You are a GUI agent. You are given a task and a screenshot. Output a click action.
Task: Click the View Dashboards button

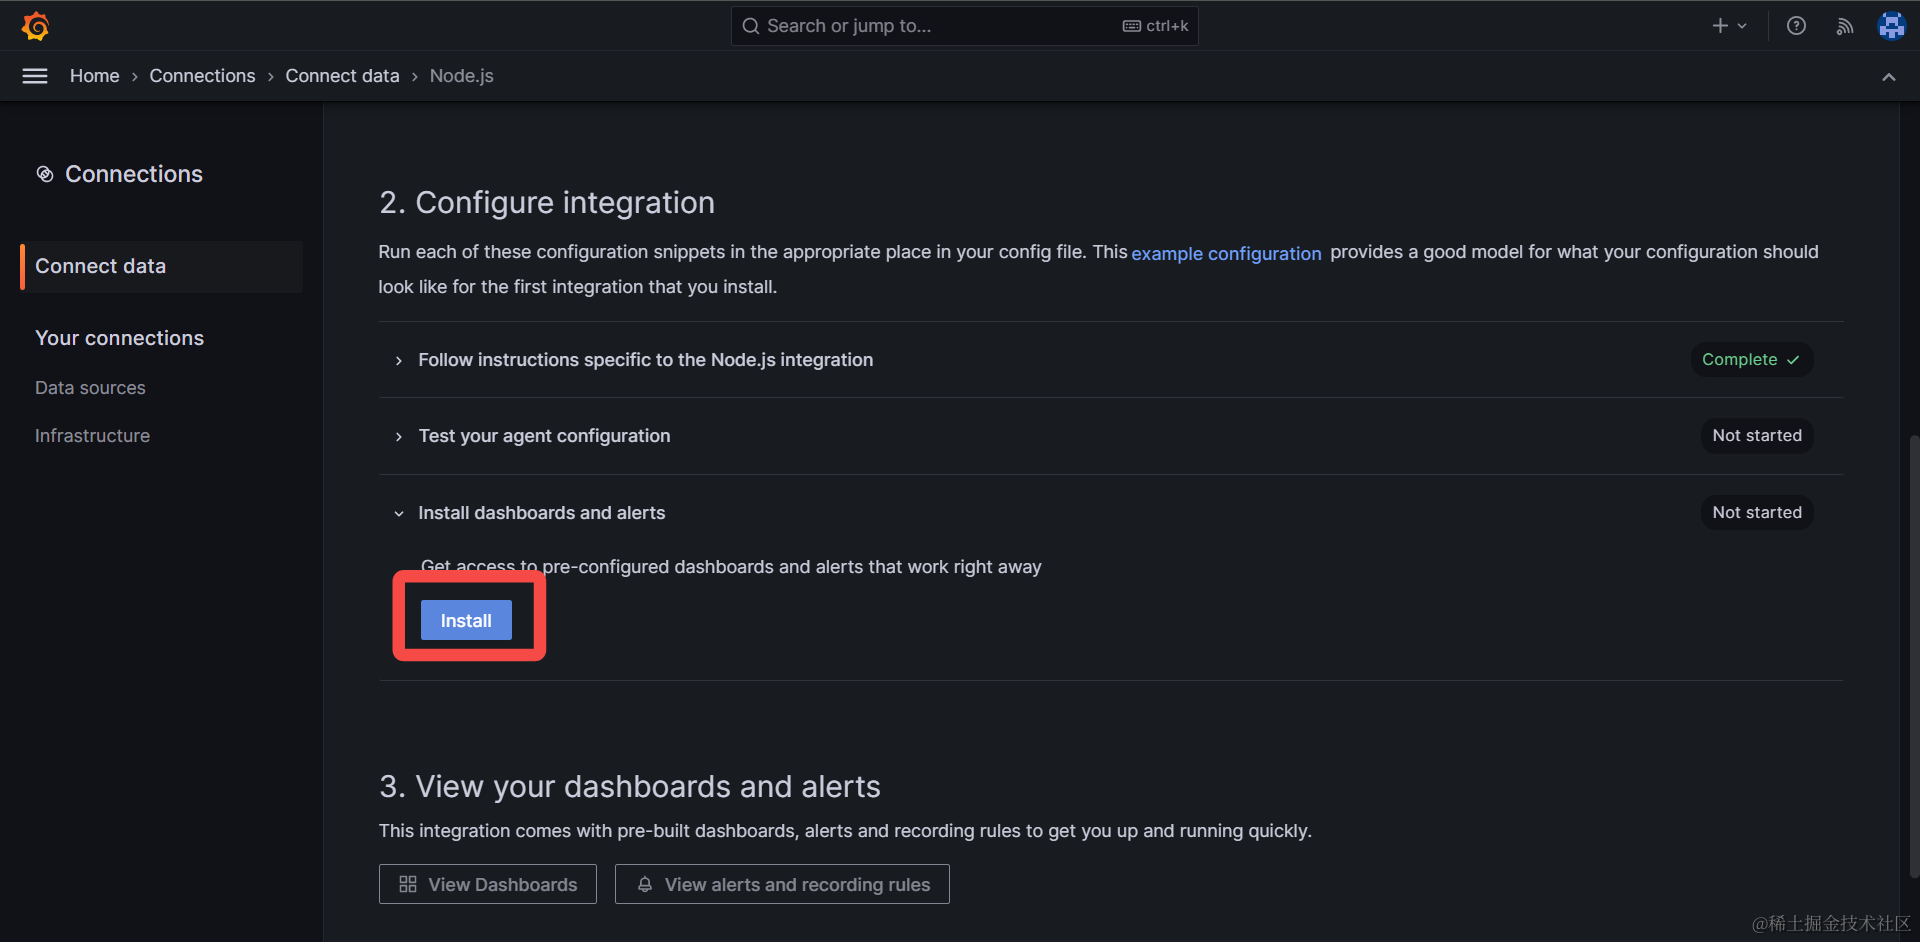488,884
